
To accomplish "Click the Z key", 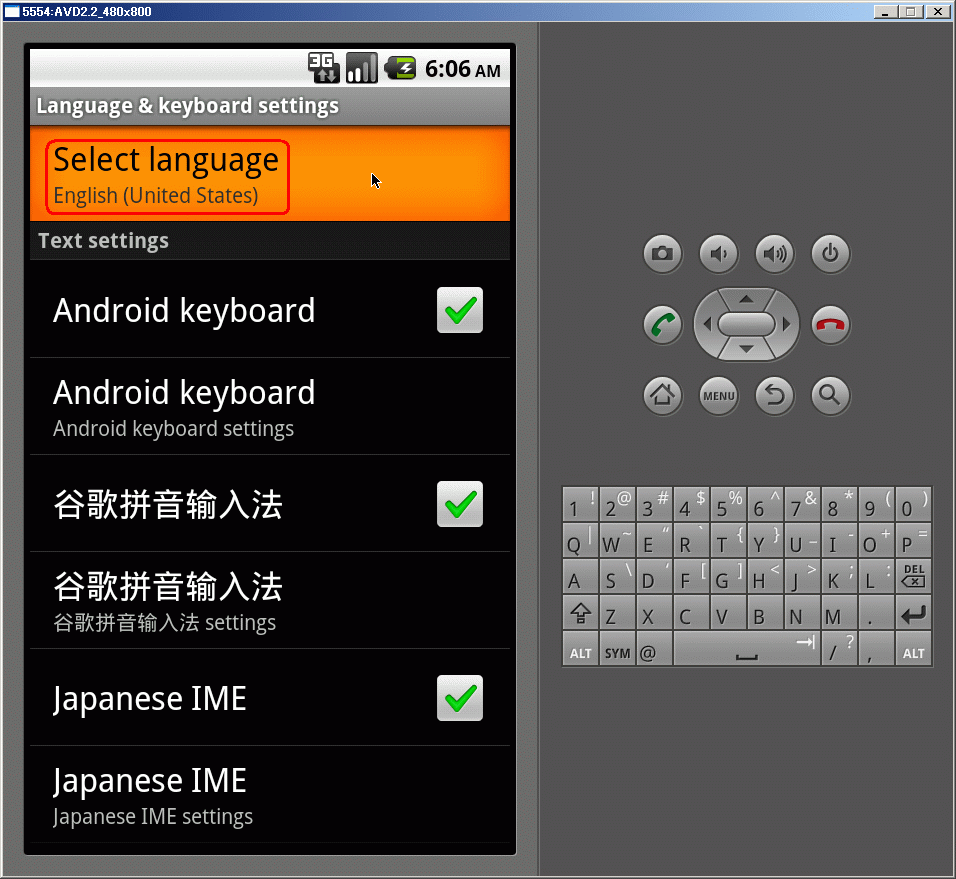I will (617, 613).
